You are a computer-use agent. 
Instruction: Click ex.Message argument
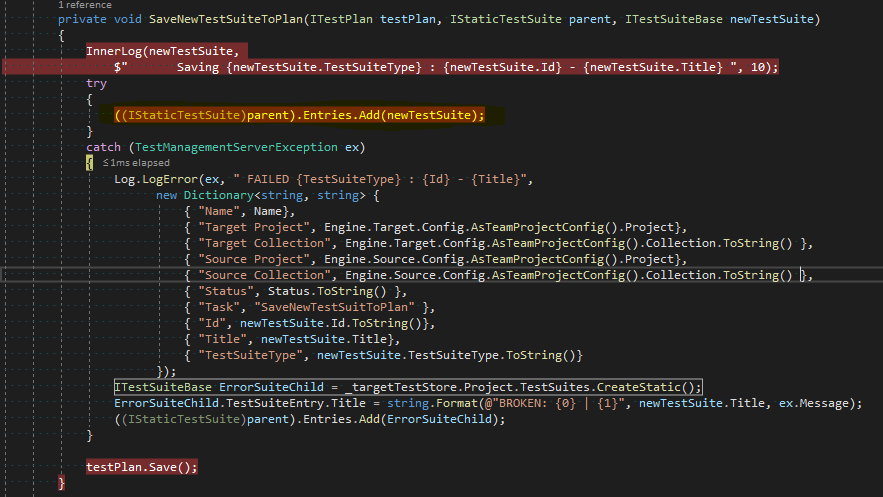(814, 403)
